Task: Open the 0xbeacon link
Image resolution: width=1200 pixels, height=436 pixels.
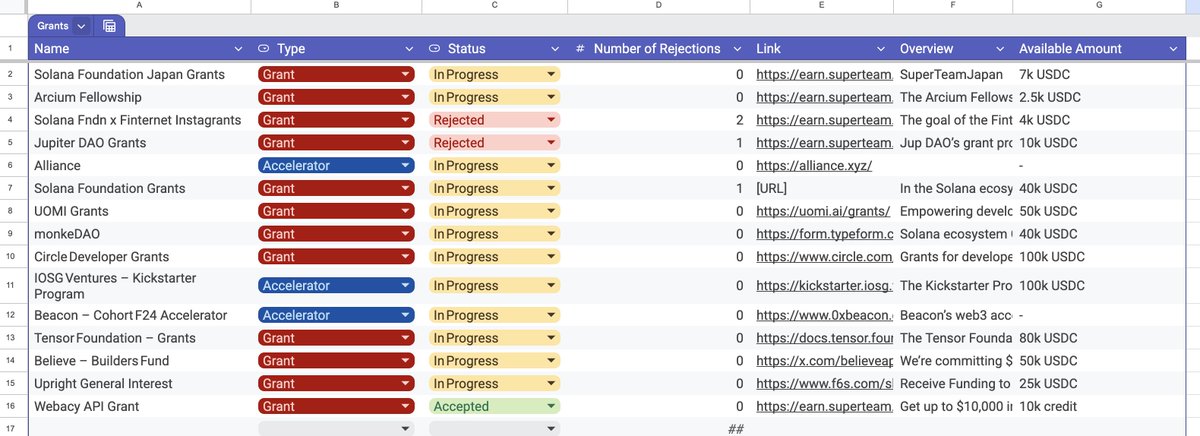Action: 823,316
